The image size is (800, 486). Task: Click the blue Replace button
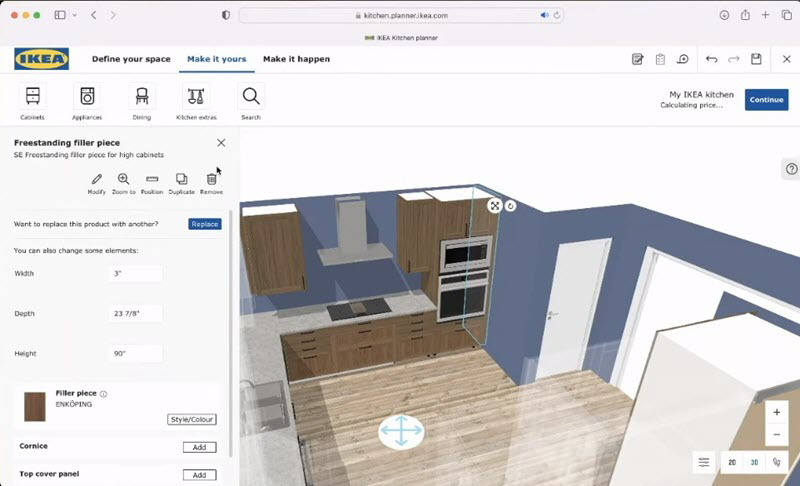click(204, 224)
